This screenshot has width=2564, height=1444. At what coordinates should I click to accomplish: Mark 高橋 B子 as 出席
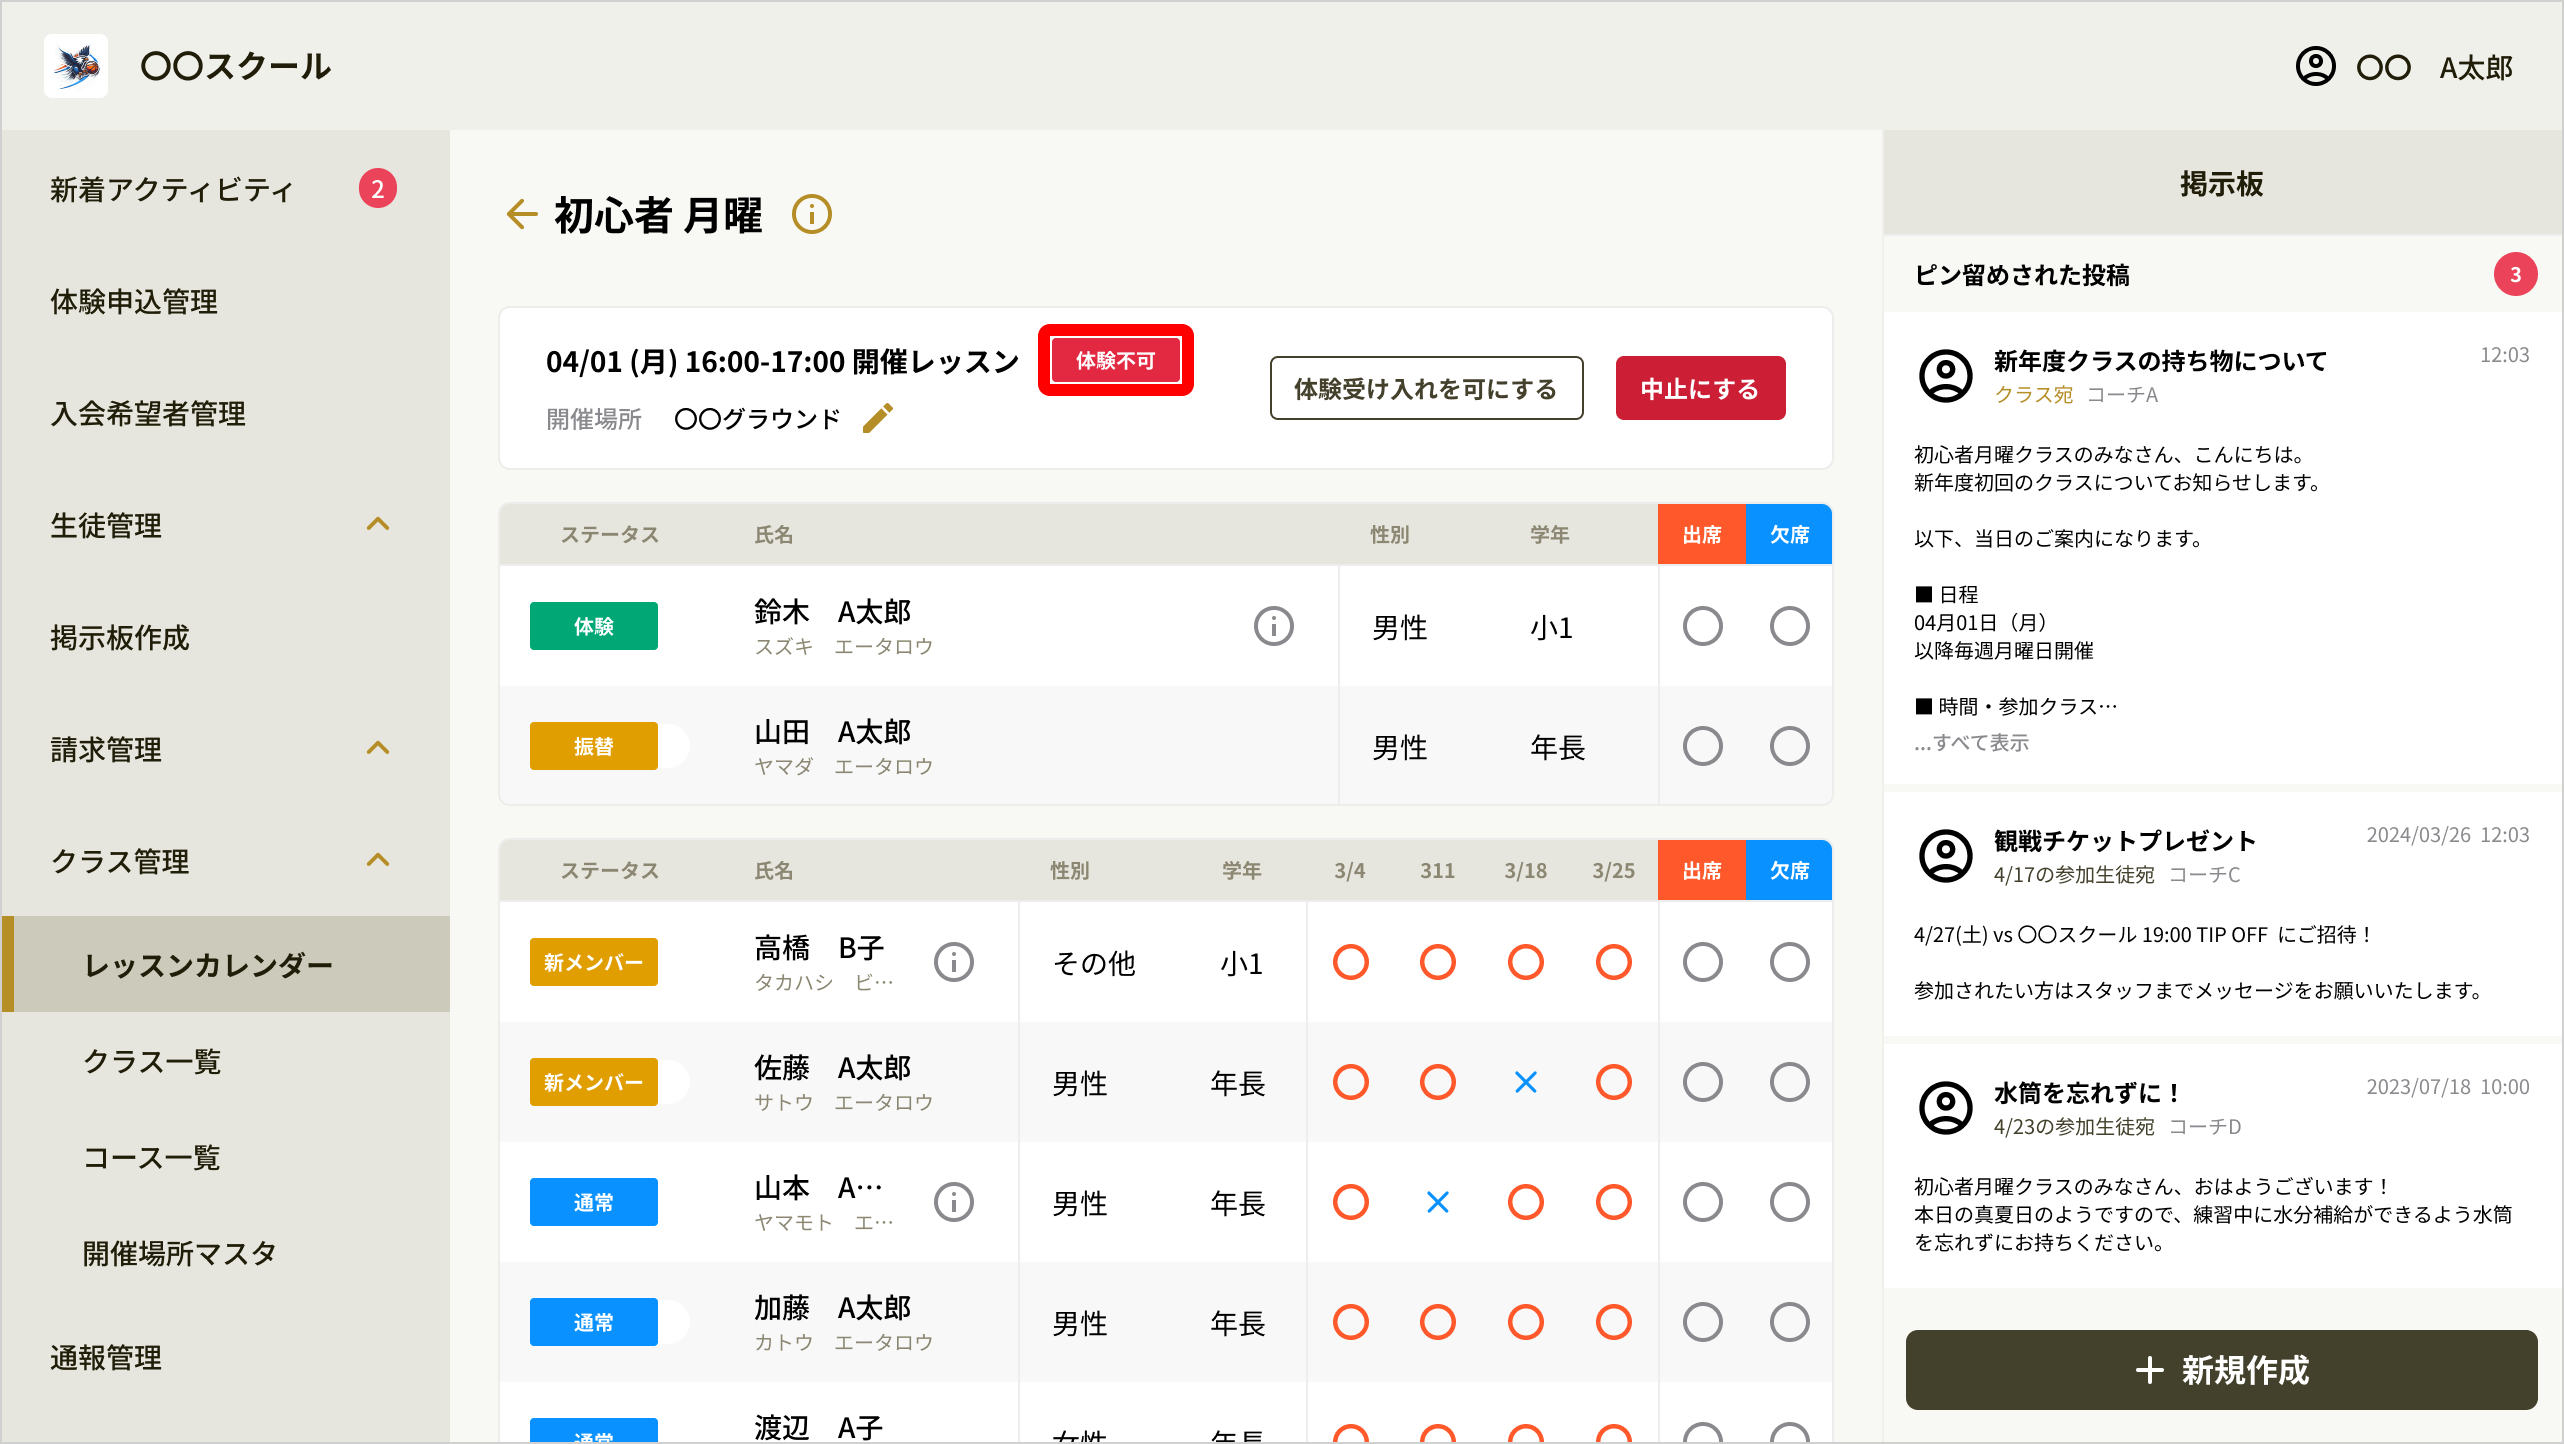point(1702,962)
